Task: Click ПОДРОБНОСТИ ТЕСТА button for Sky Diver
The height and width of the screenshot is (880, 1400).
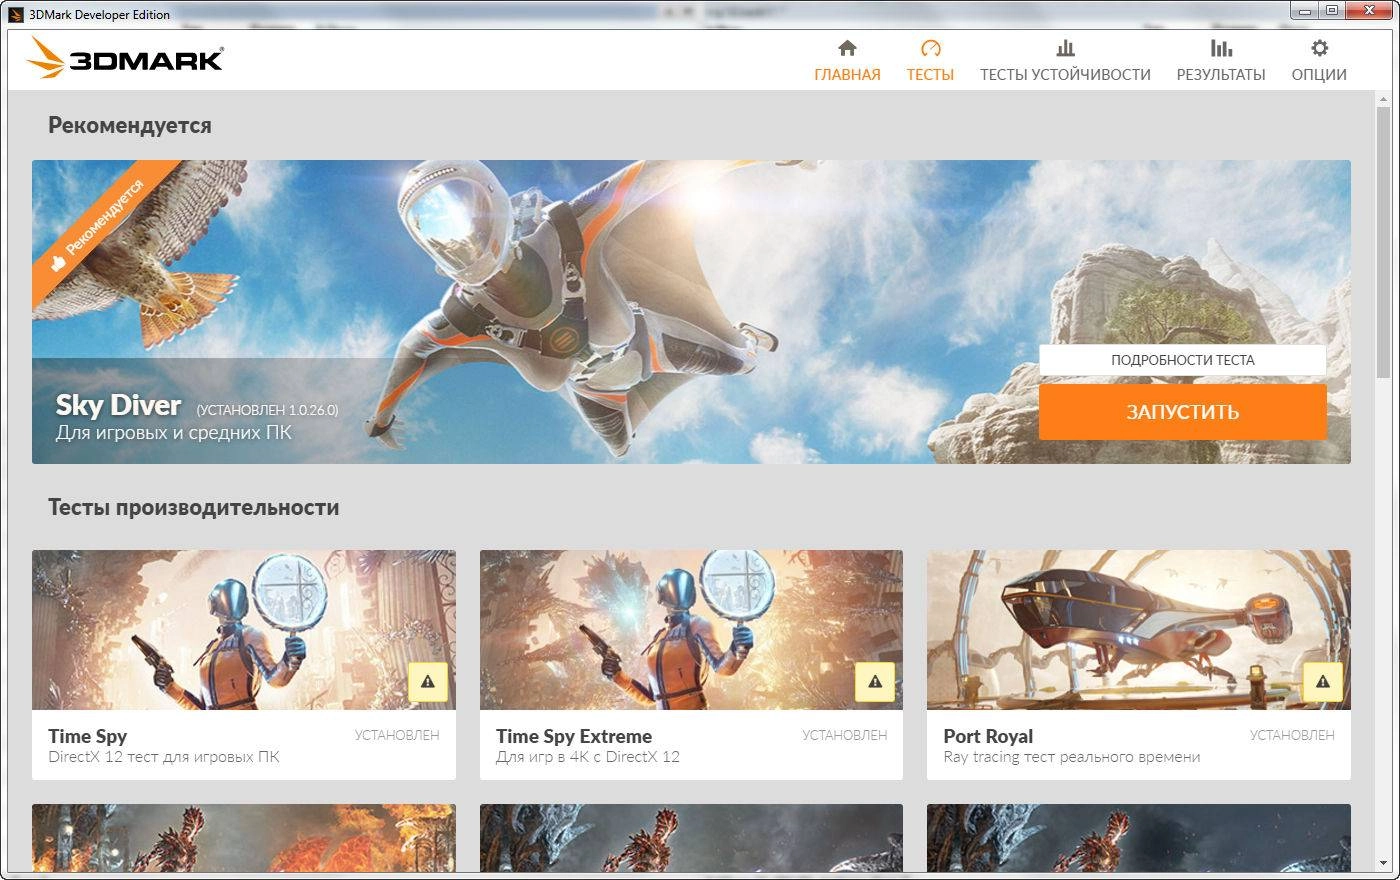Action: click(x=1182, y=360)
